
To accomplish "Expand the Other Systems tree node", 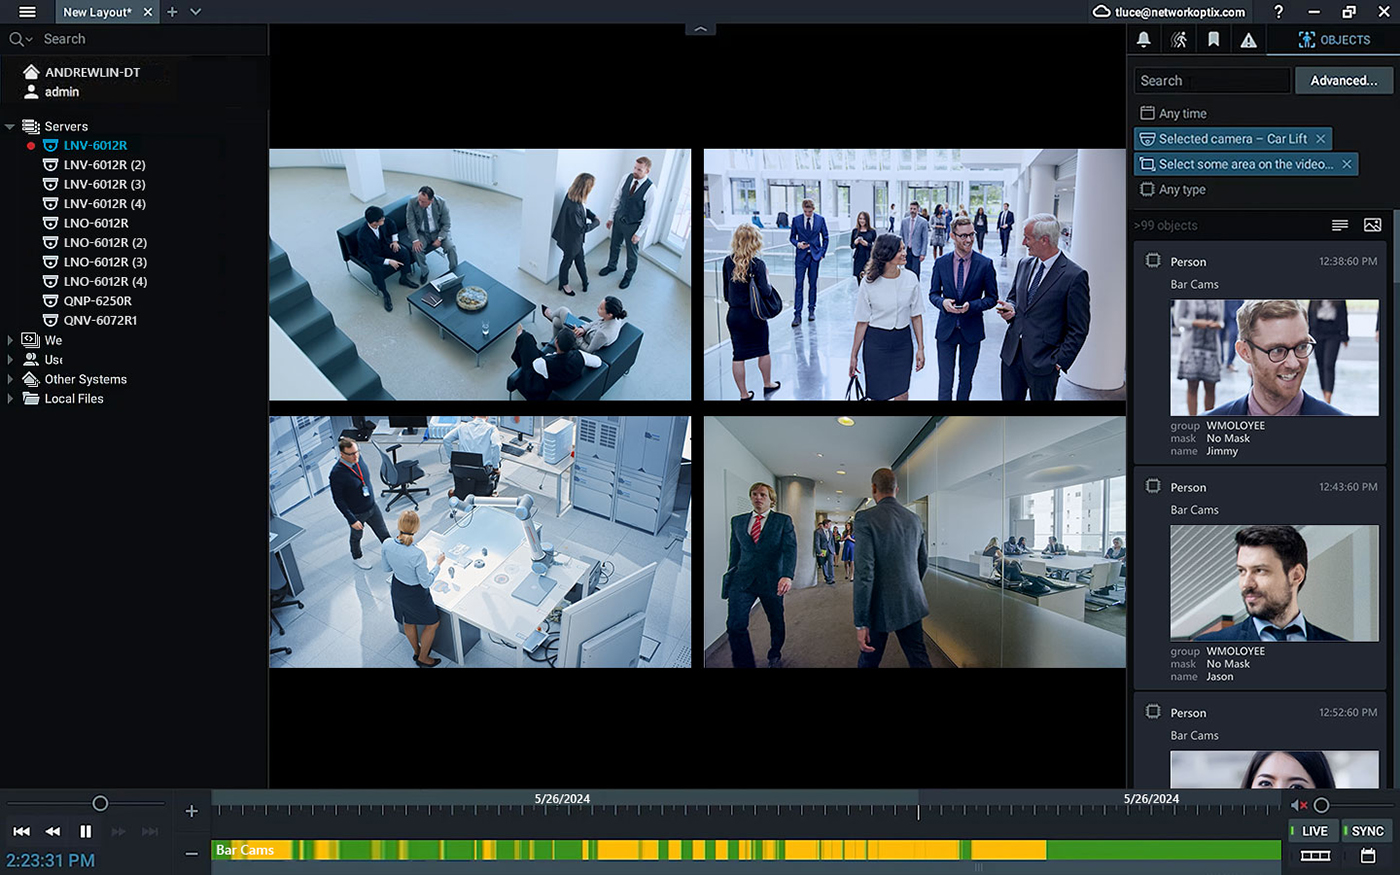I will point(10,380).
